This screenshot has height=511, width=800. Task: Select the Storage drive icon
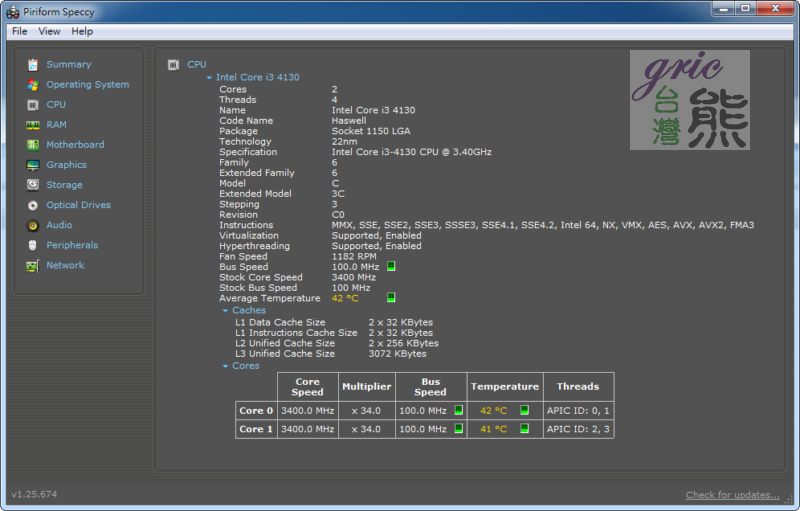point(33,185)
